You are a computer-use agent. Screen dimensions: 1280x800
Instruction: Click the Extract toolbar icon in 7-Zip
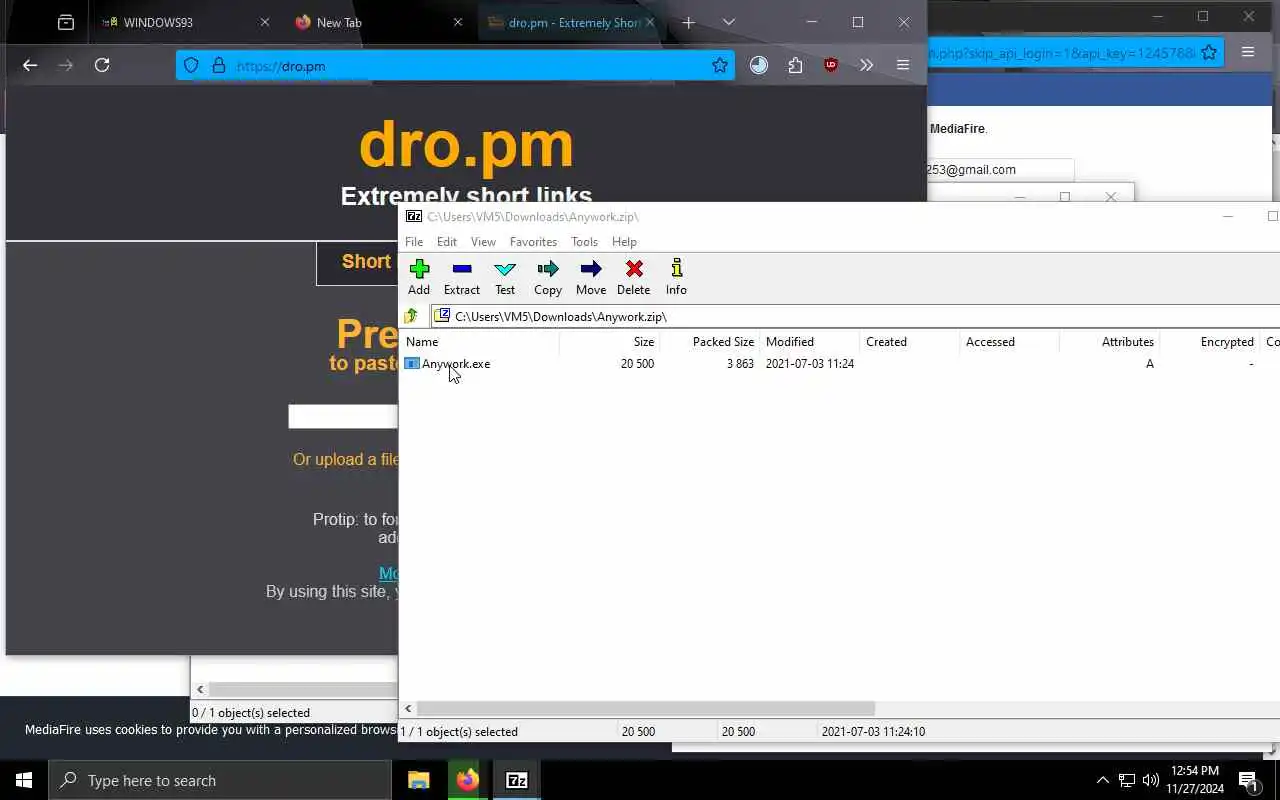click(x=462, y=277)
